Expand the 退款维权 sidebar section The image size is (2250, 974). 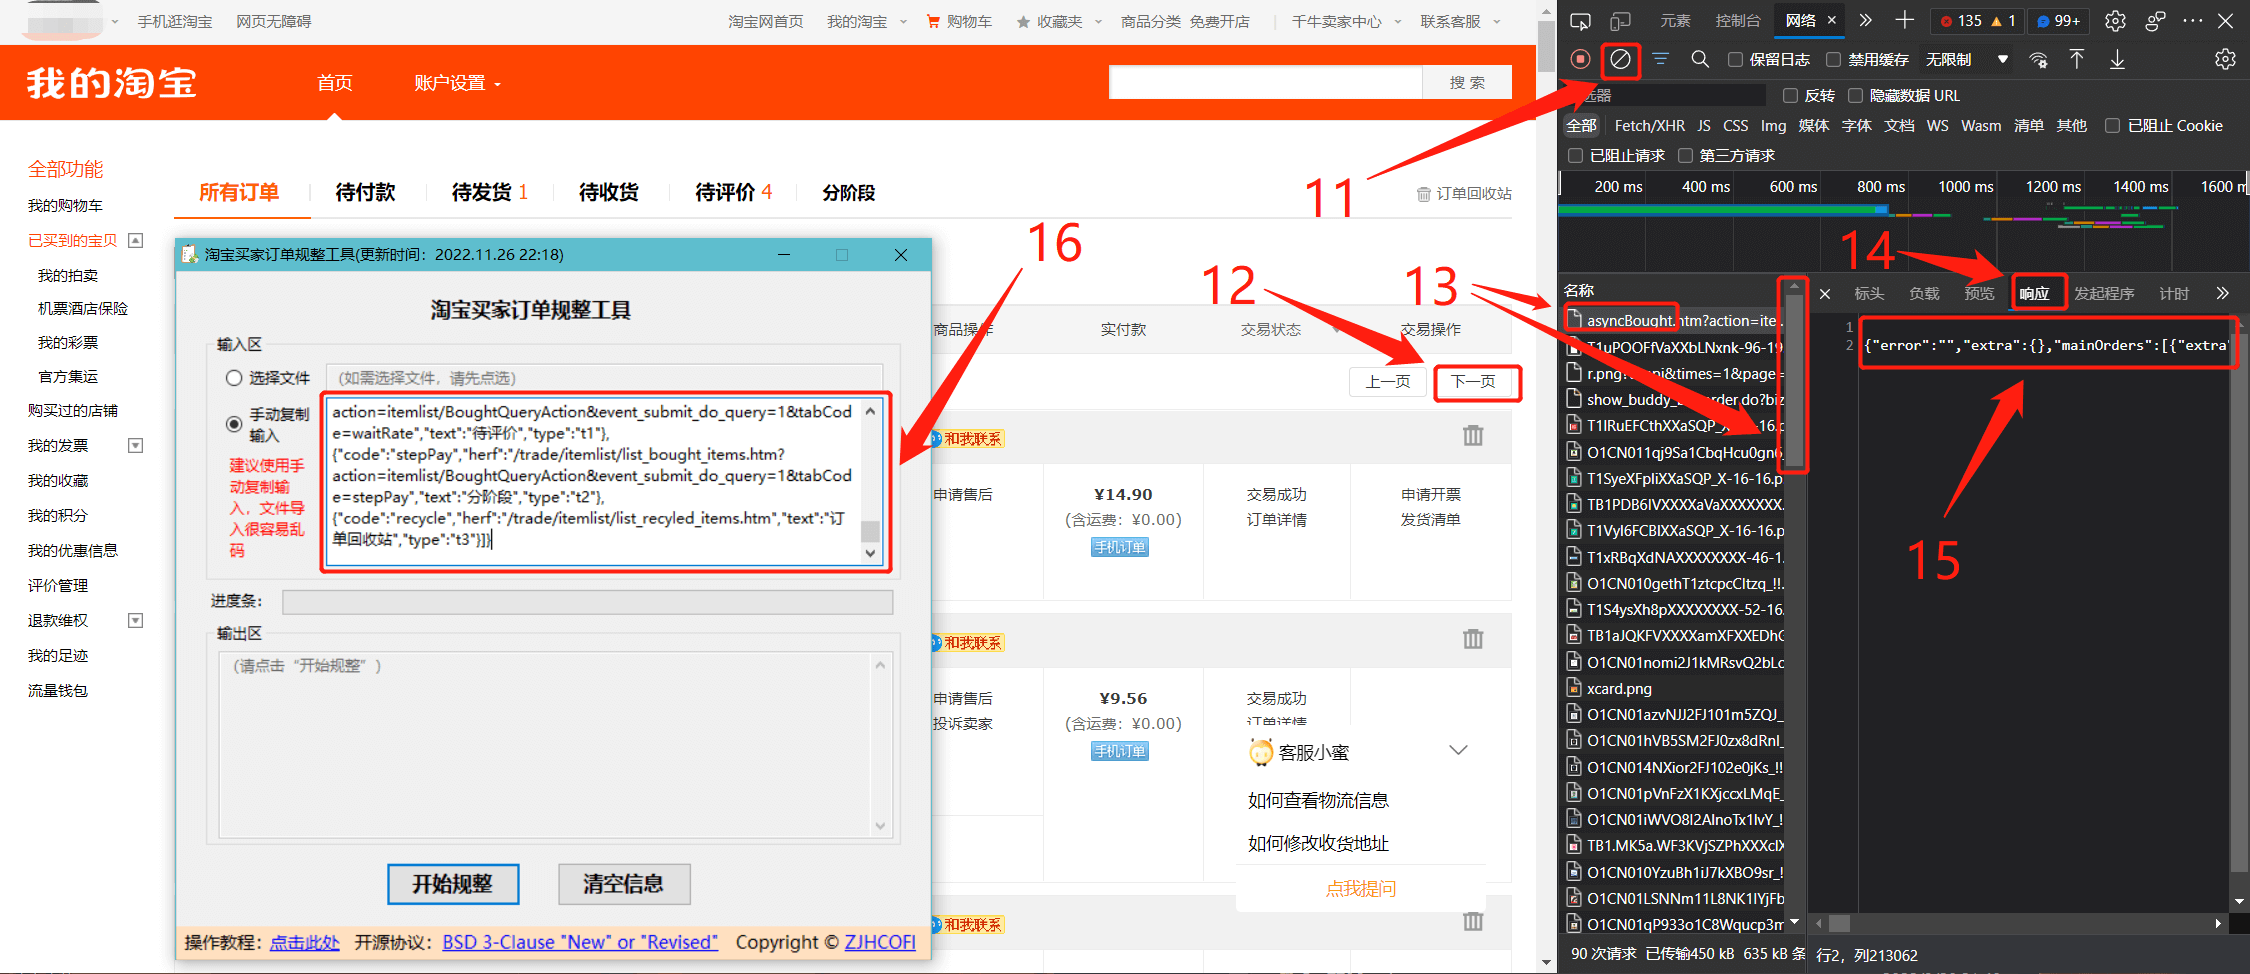(x=136, y=621)
